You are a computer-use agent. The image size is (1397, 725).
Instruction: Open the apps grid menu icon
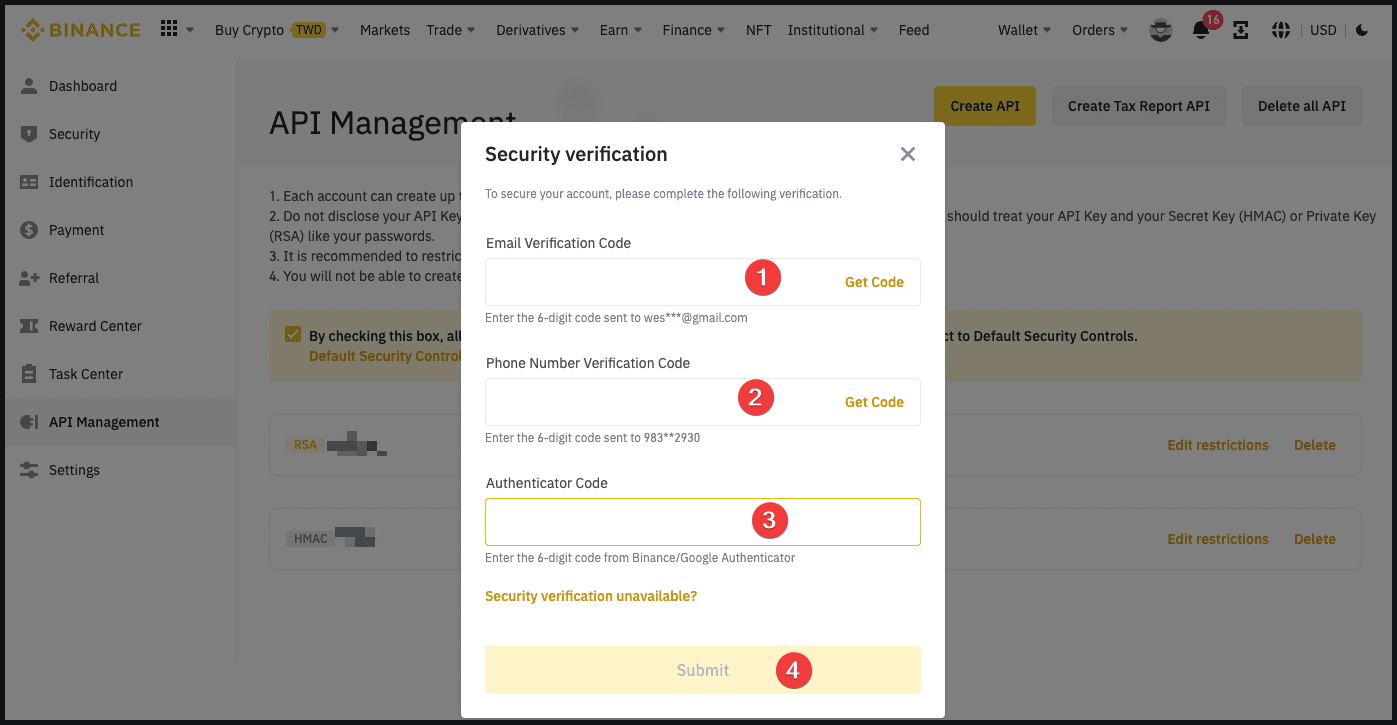pos(169,29)
